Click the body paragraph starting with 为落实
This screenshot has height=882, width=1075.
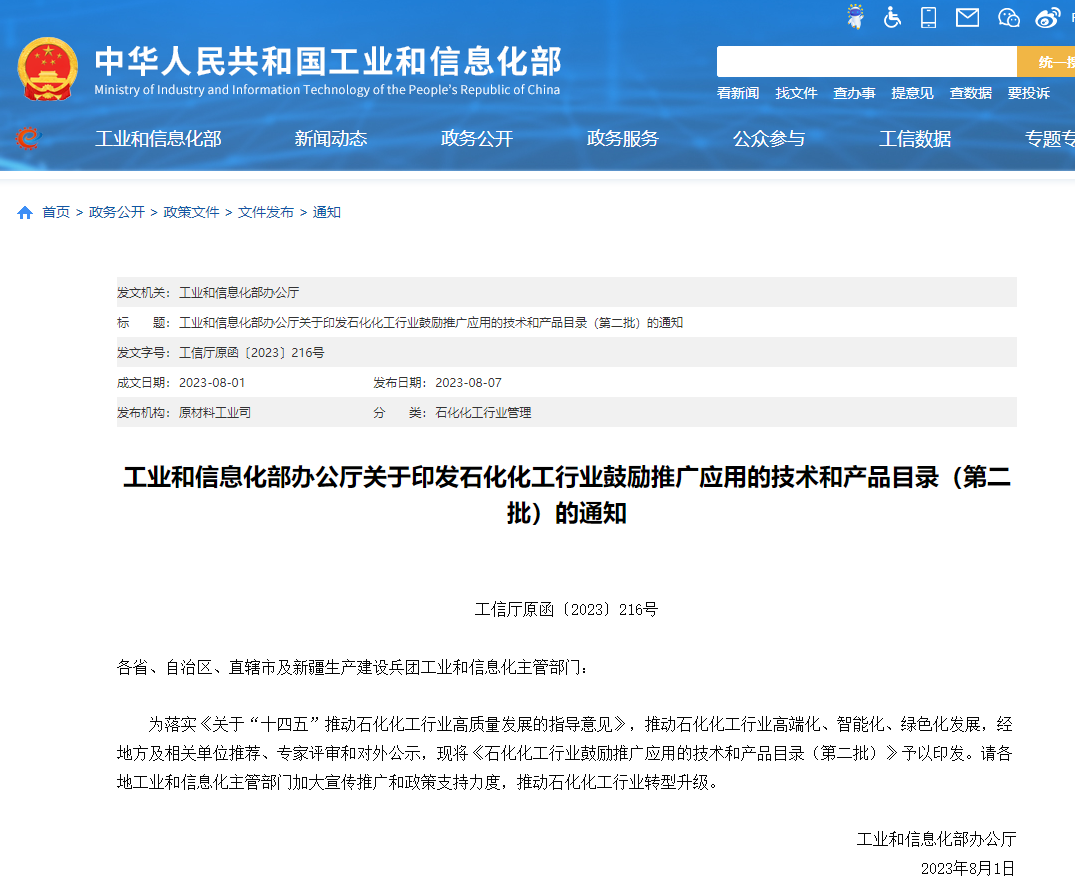tap(565, 753)
